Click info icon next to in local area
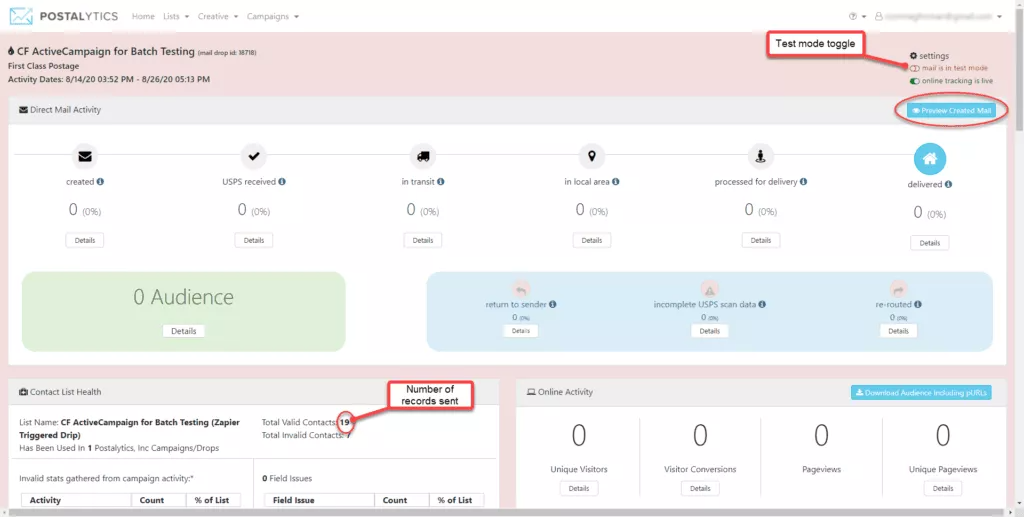Viewport: 1024px width, 517px height. pos(616,181)
